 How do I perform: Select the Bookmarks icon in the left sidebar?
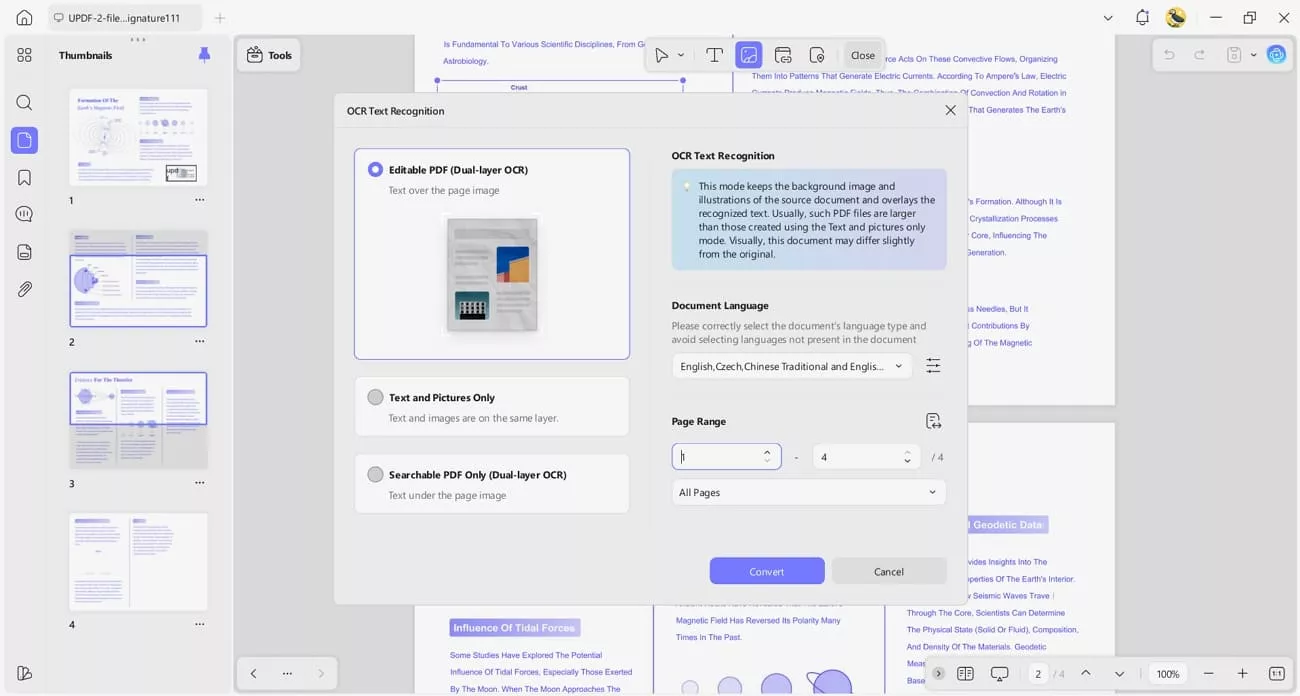[24, 177]
